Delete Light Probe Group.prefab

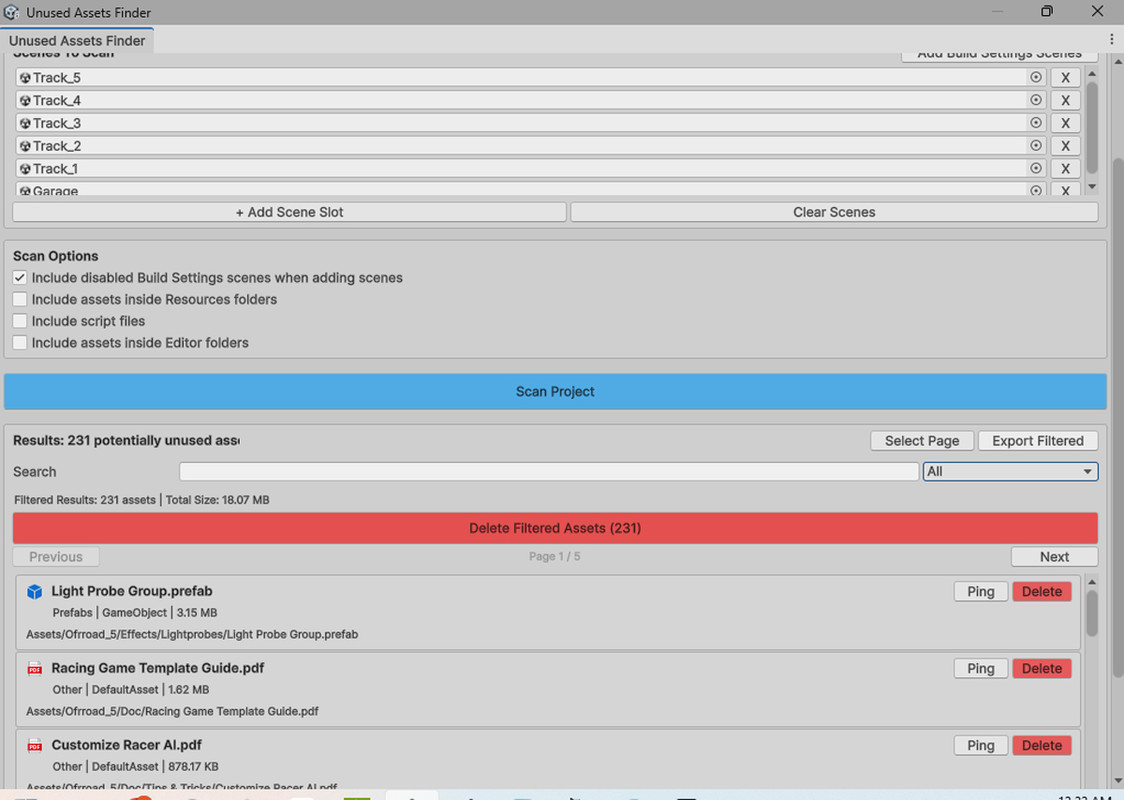click(1042, 591)
